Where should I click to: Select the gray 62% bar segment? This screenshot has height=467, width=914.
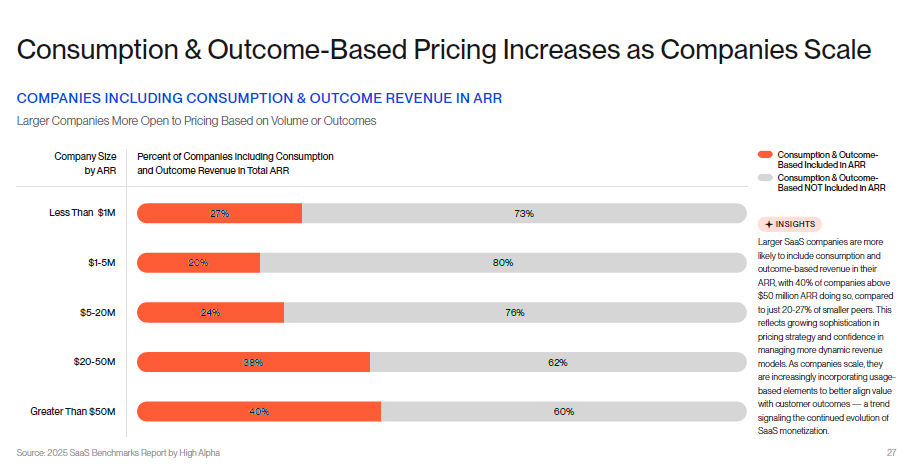click(557, 362)
